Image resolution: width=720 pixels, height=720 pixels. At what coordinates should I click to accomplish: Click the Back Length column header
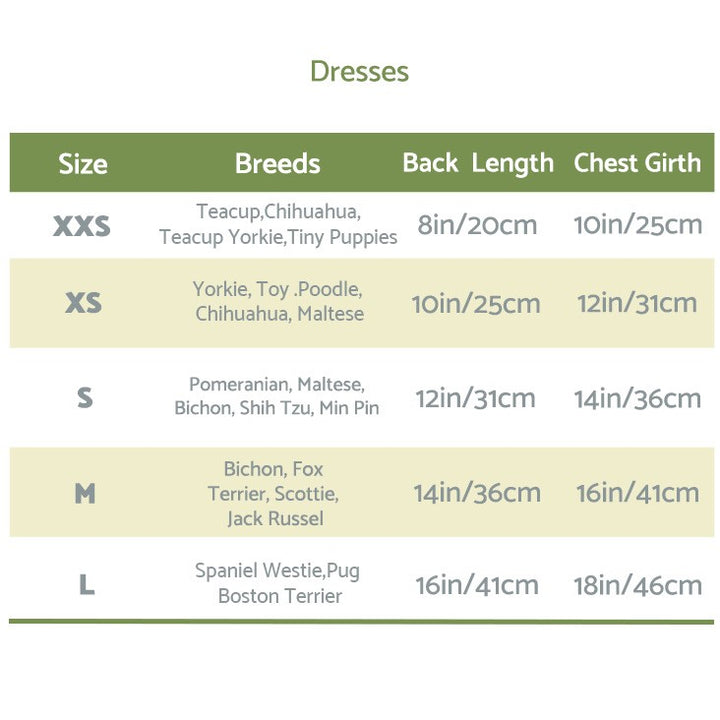pos(478,163)
